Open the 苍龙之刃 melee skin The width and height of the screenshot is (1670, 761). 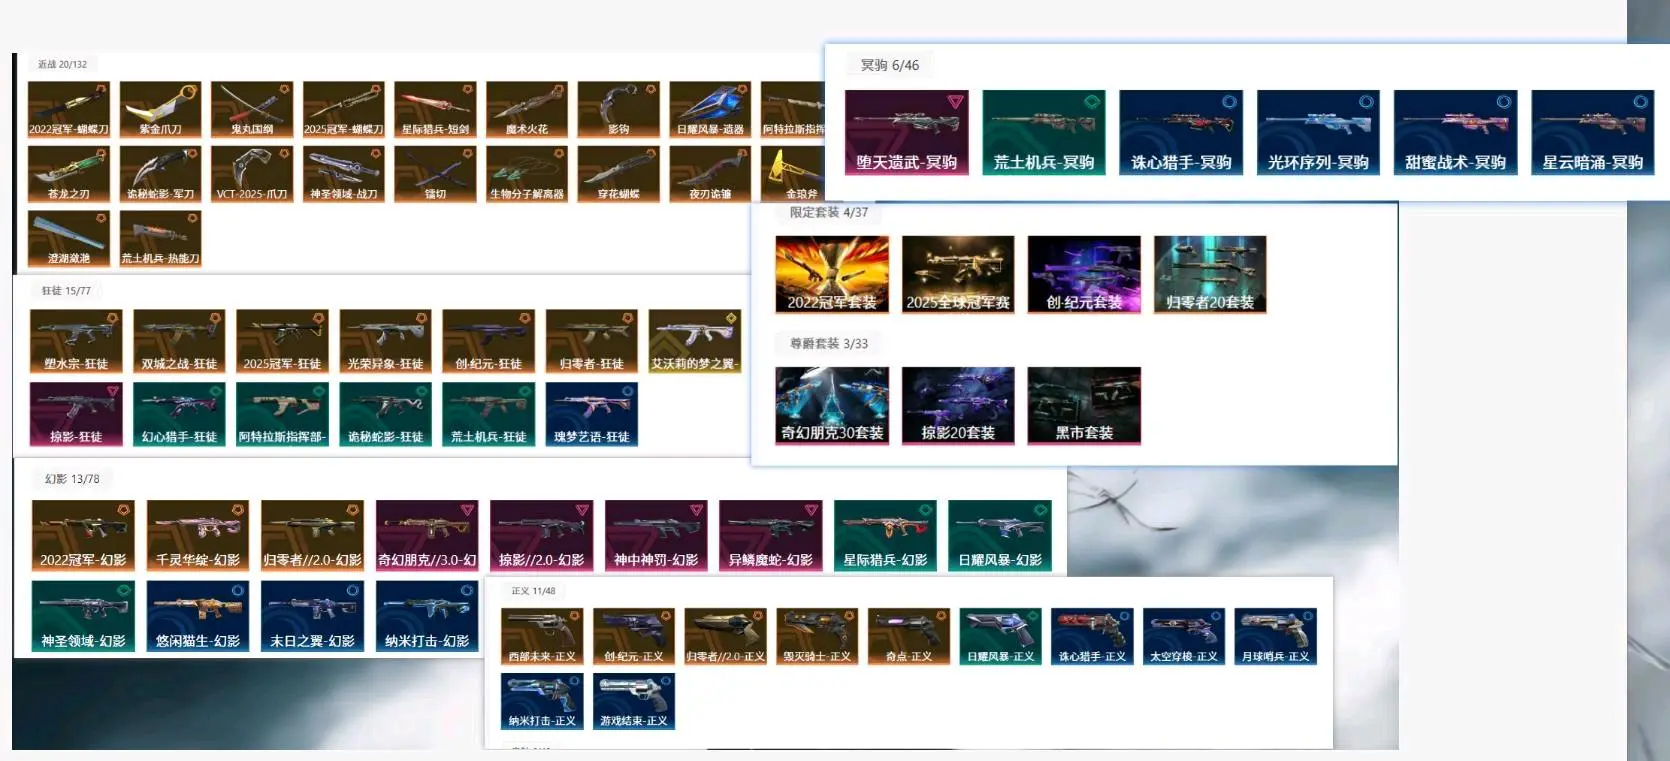click(68, 173)
